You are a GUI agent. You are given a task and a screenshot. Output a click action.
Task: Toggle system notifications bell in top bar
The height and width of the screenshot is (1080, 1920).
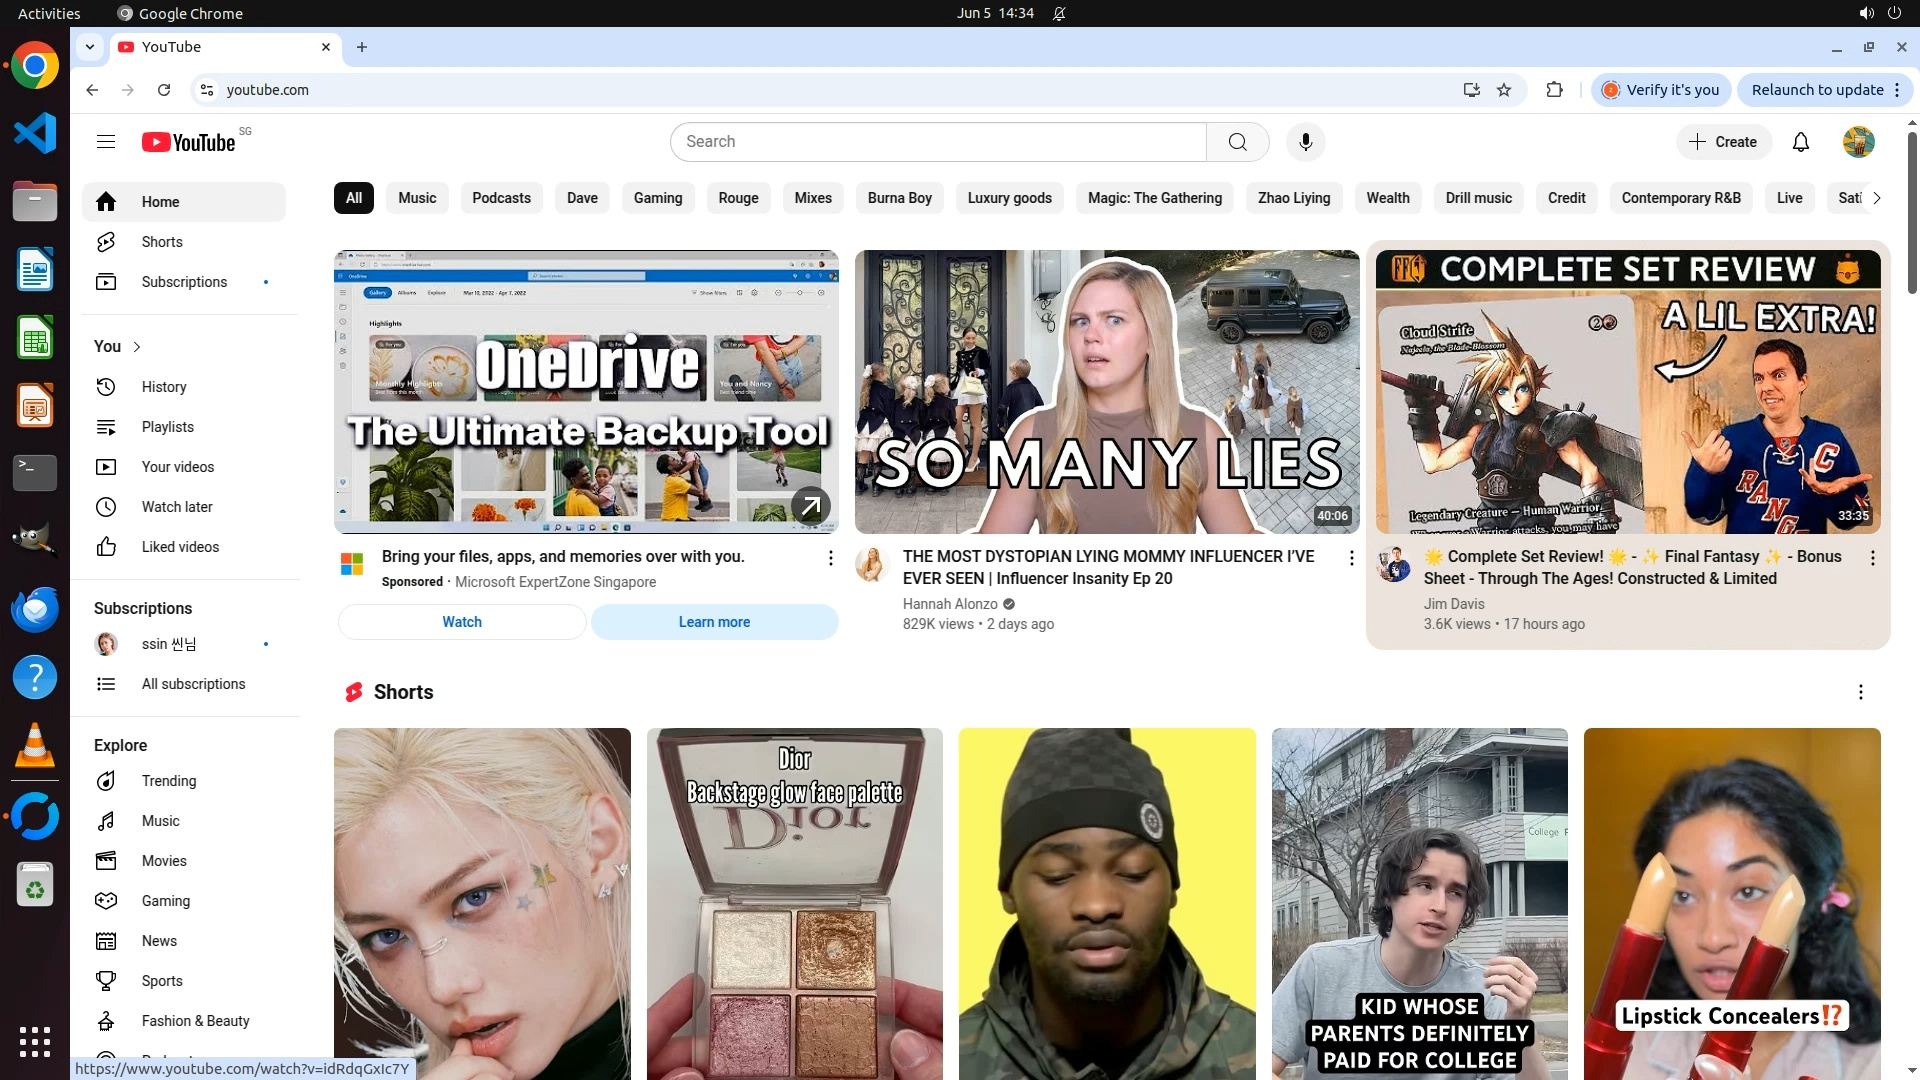(x=1059, y=13)
